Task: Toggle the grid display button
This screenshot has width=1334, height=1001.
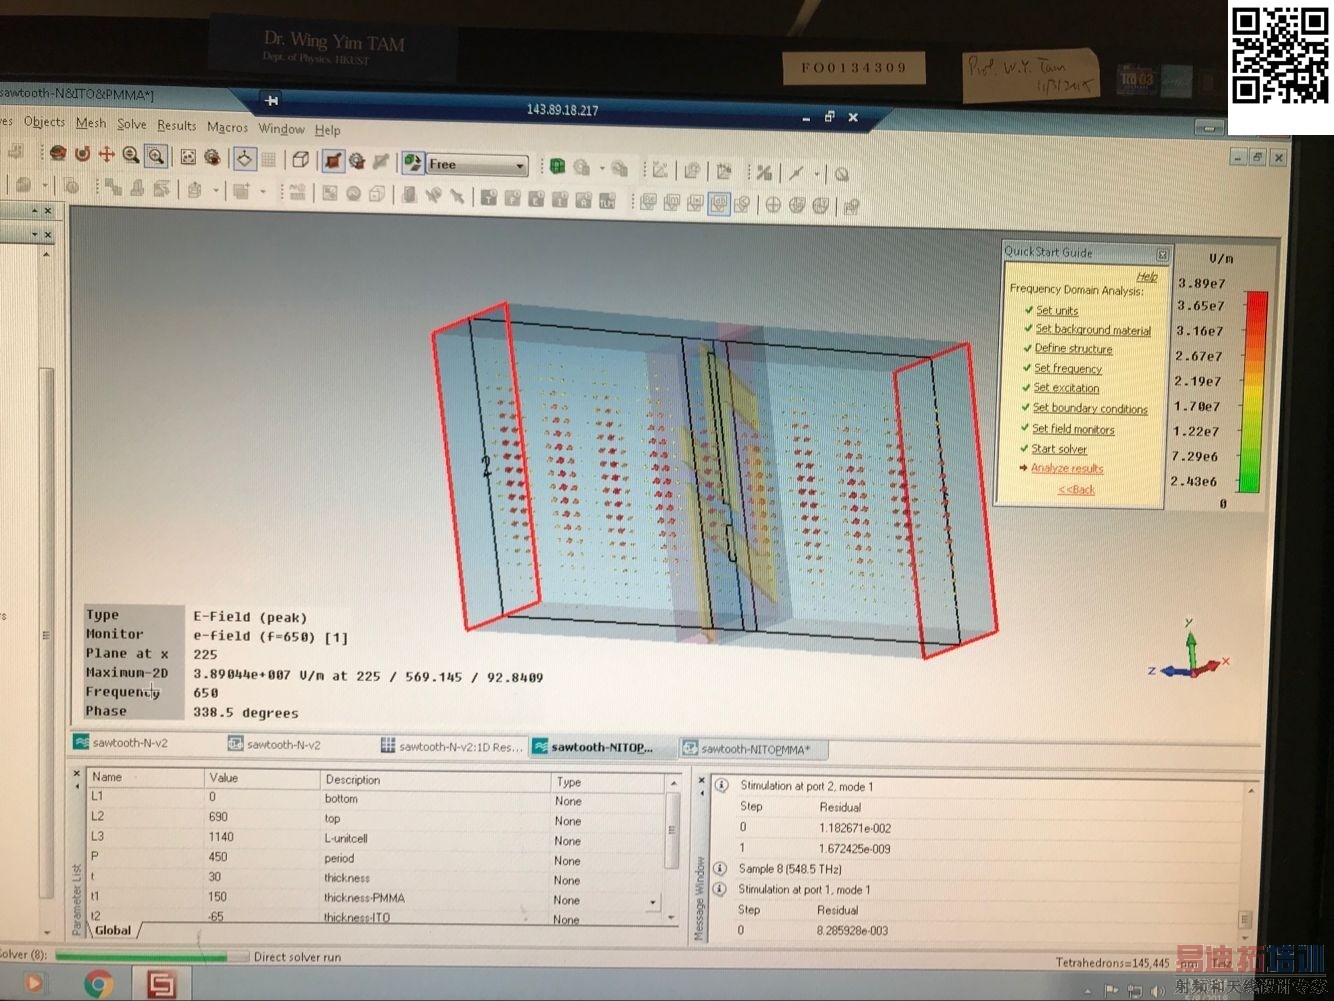Action: pos(268,158)
